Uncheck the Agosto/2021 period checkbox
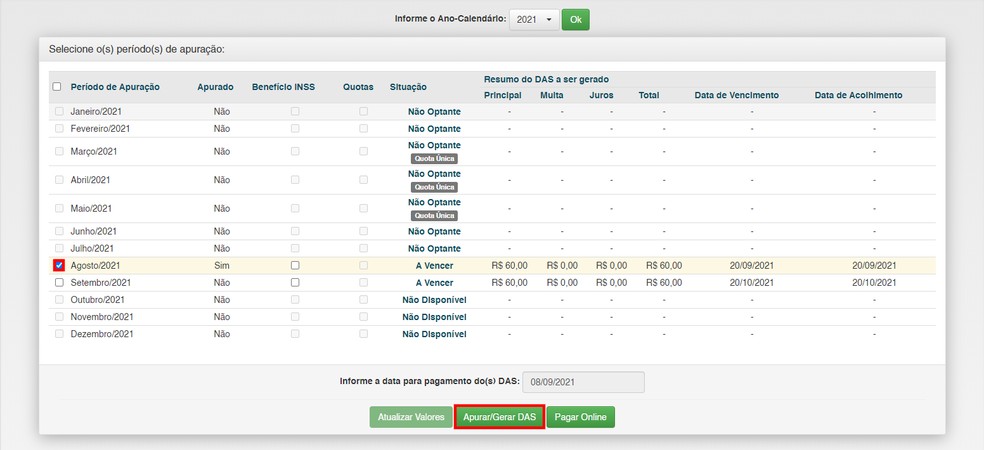Image resolution: width=984 pixels, height=450 pixels. [58, 266]
